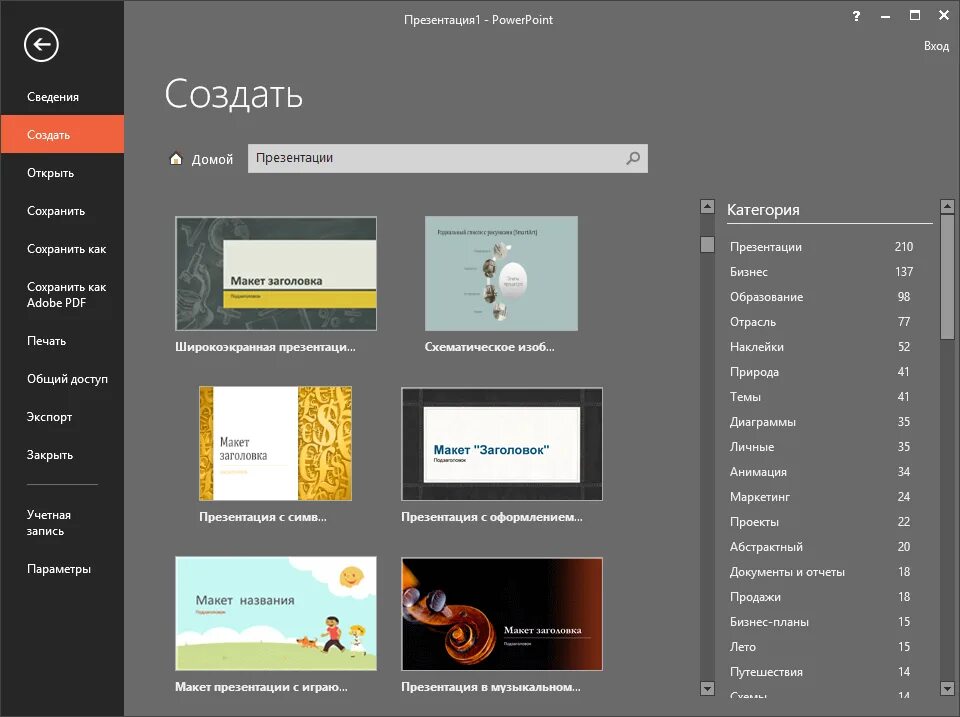Screen dimensions: 960x717
Task: Open the Общий доступ section
Action: (x=62, y=378)
